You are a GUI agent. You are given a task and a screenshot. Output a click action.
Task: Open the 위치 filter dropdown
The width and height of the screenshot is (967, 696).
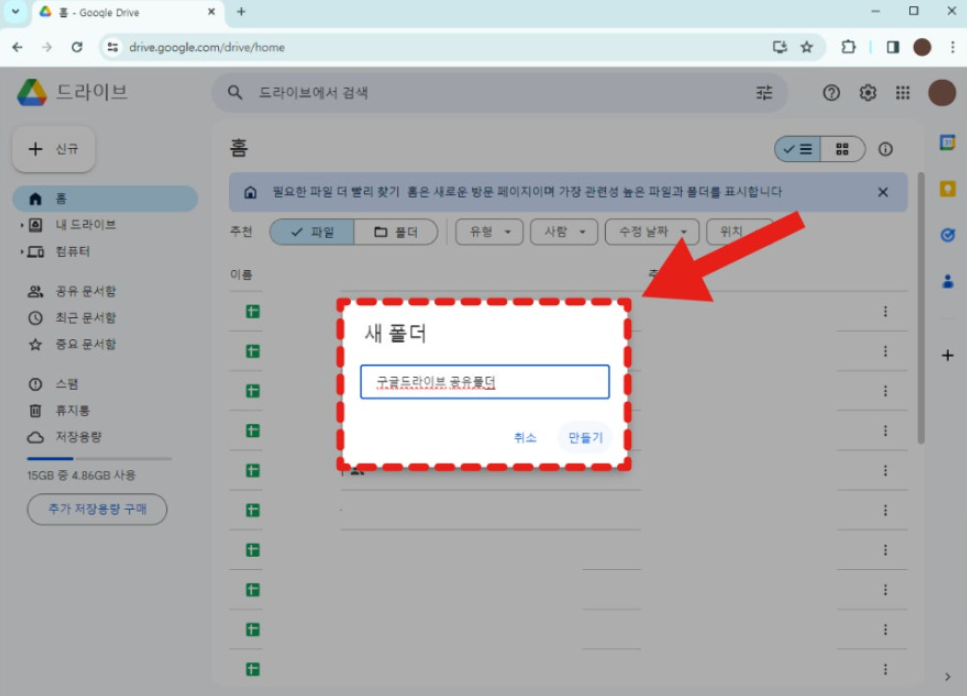pyautogui.click(x=739, y=232)
